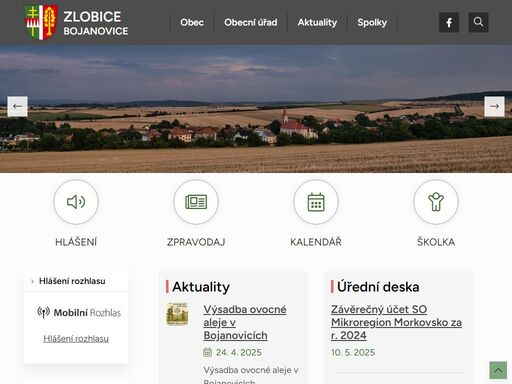Screen dimensions: 512x384
Task: Click the village panorama banner image
Action: point(256,109)
